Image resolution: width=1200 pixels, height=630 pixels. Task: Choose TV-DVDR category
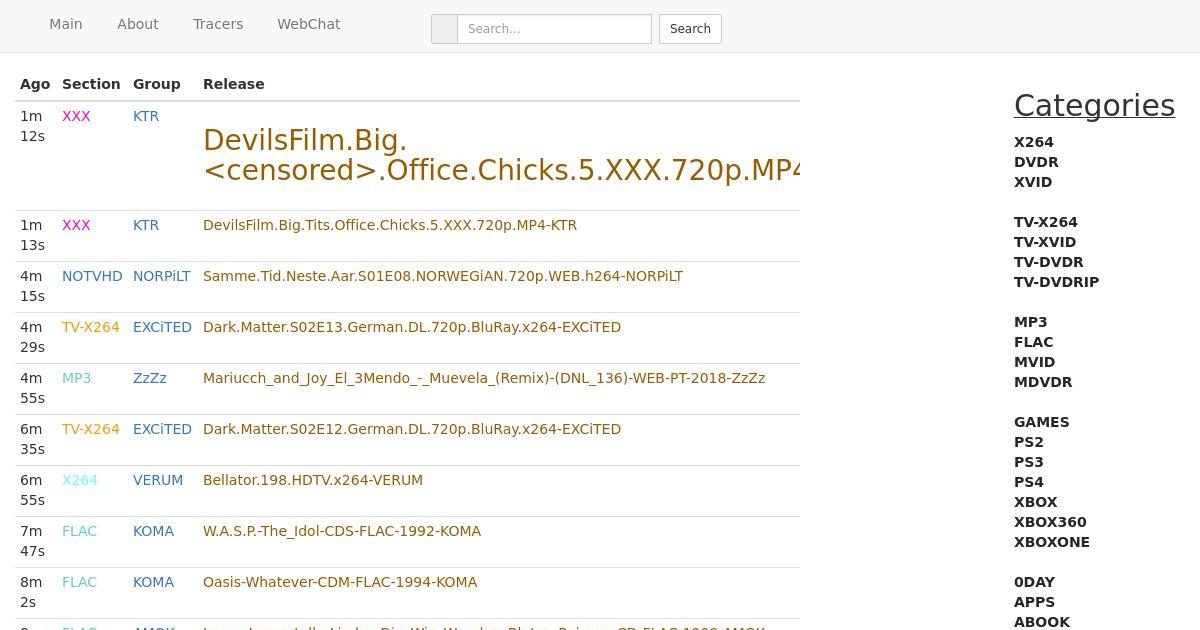click(x=1049, y=262)
